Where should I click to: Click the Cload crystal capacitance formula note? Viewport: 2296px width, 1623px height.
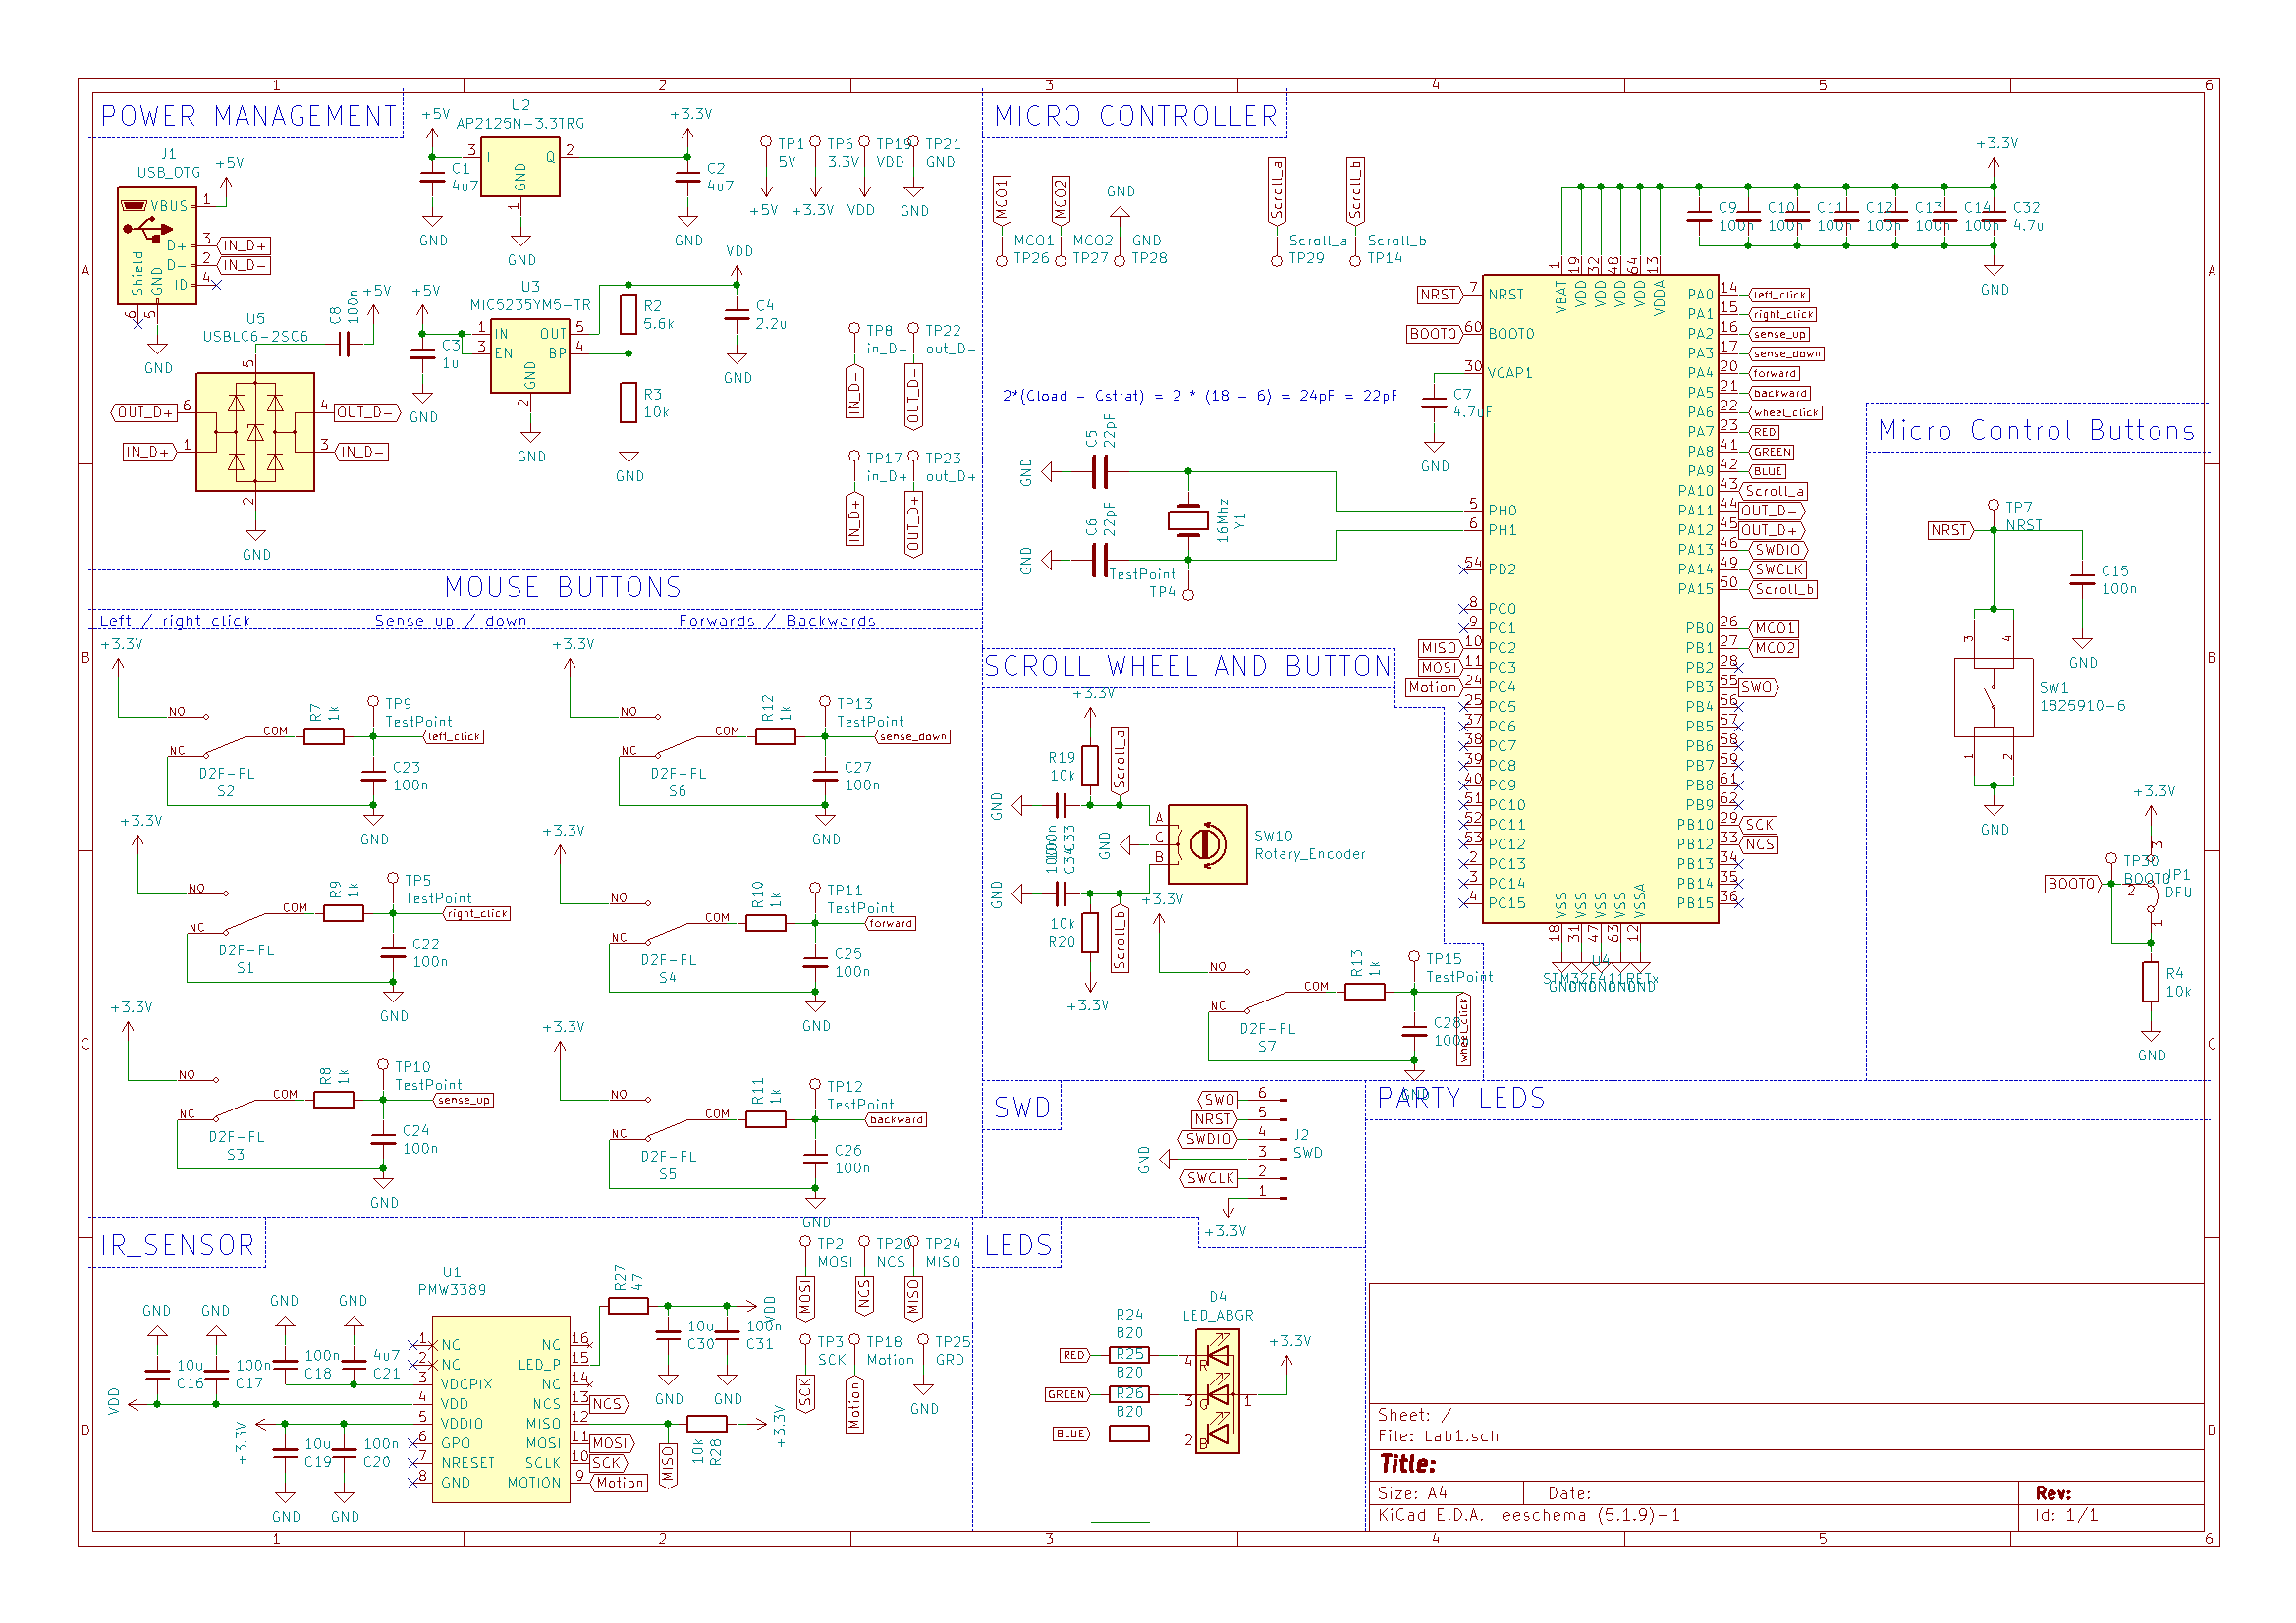point(1200,396)
